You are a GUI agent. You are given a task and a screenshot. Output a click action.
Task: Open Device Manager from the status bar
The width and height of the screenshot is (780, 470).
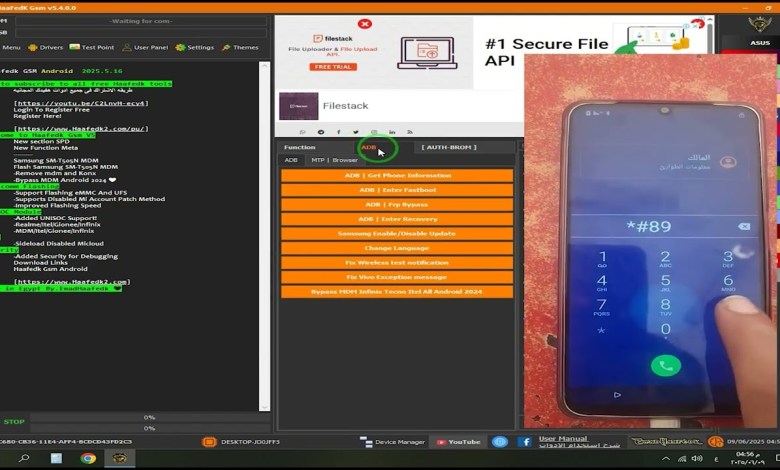pos(392,442)
